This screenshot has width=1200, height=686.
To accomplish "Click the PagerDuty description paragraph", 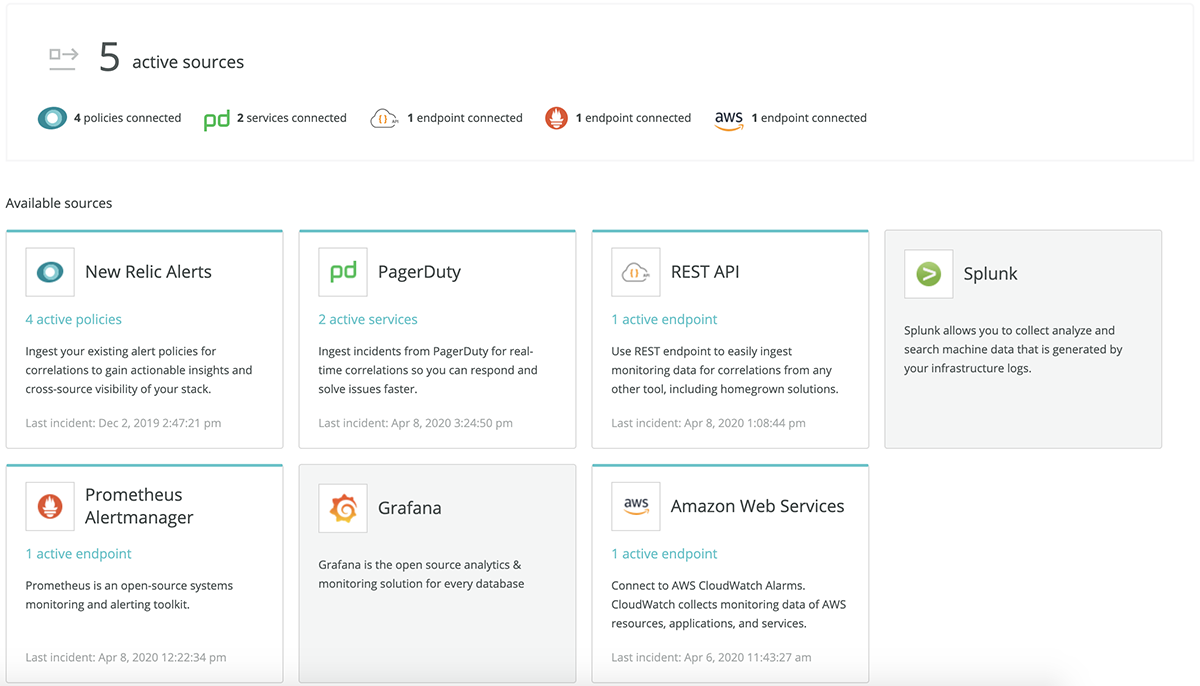I will [x=428, y=370].
